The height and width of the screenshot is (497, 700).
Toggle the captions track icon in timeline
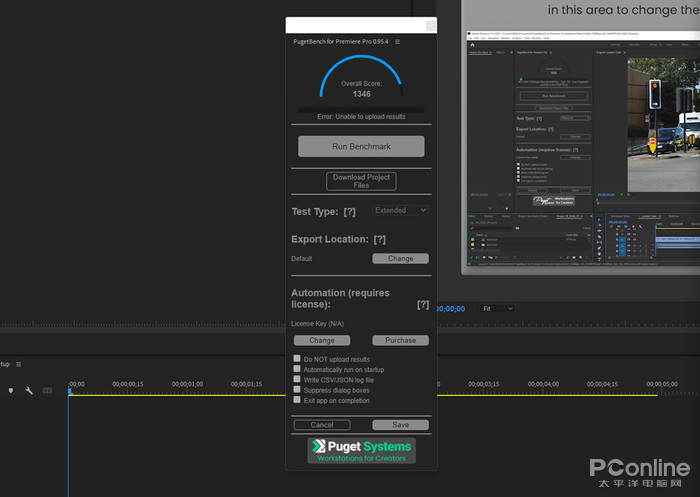47,391
